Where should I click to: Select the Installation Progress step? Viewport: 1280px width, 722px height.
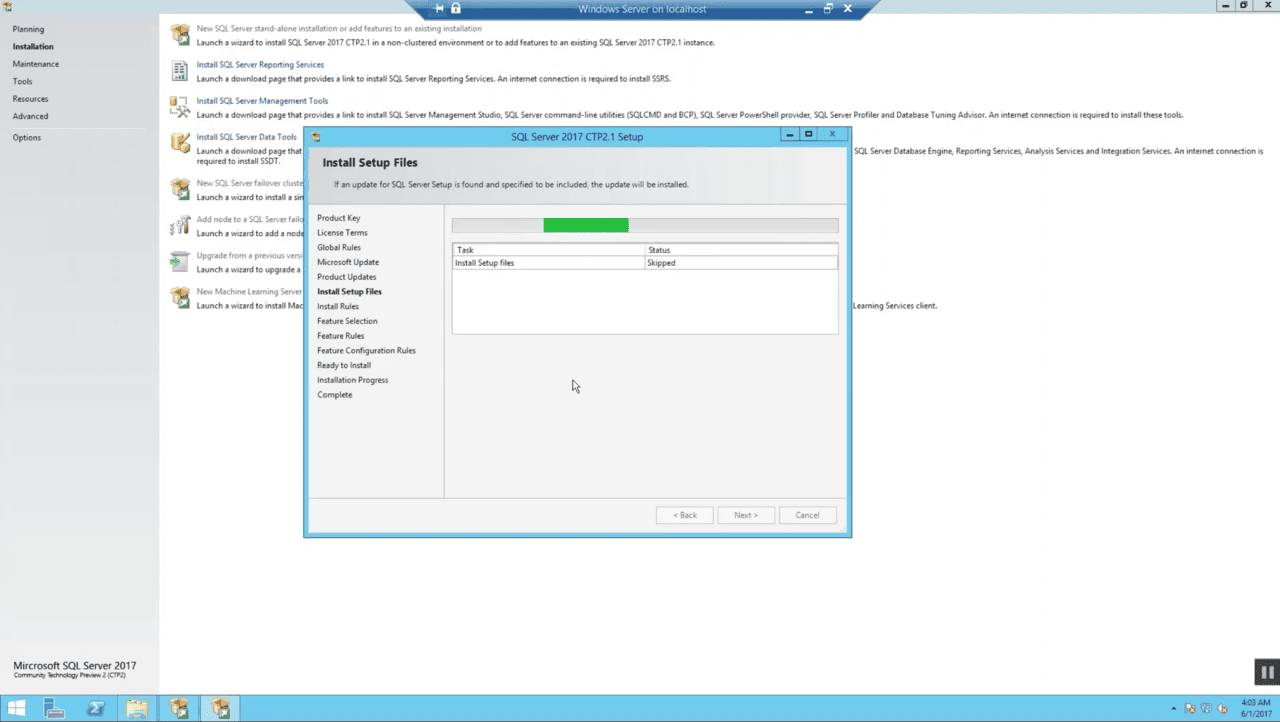click(353, 380)
